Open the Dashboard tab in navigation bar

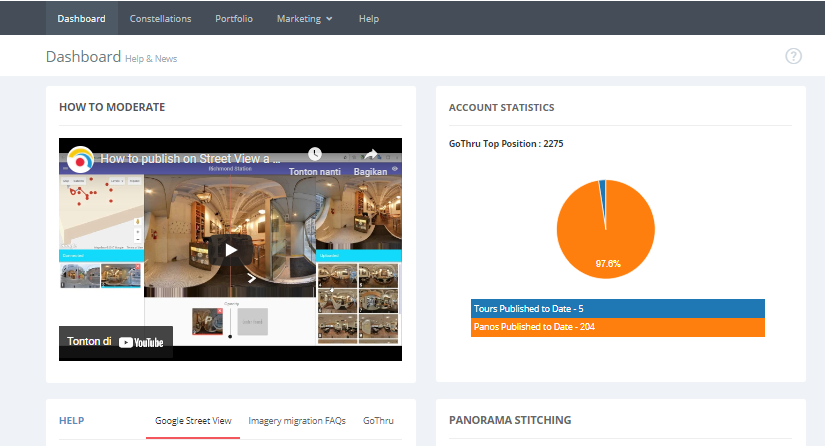(x=82, y=18)
